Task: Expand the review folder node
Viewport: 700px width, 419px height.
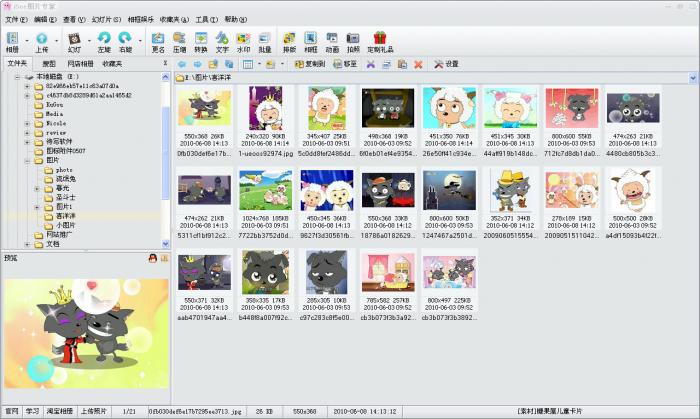Action: point(27,133)
